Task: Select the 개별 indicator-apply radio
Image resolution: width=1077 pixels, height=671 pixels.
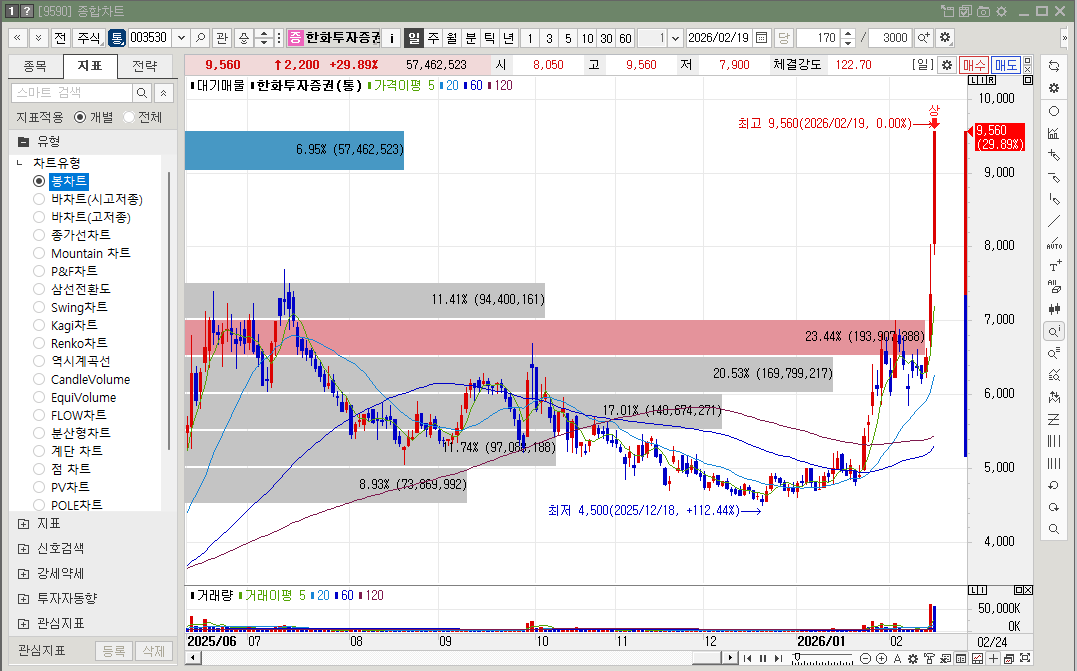Action: 80,117
